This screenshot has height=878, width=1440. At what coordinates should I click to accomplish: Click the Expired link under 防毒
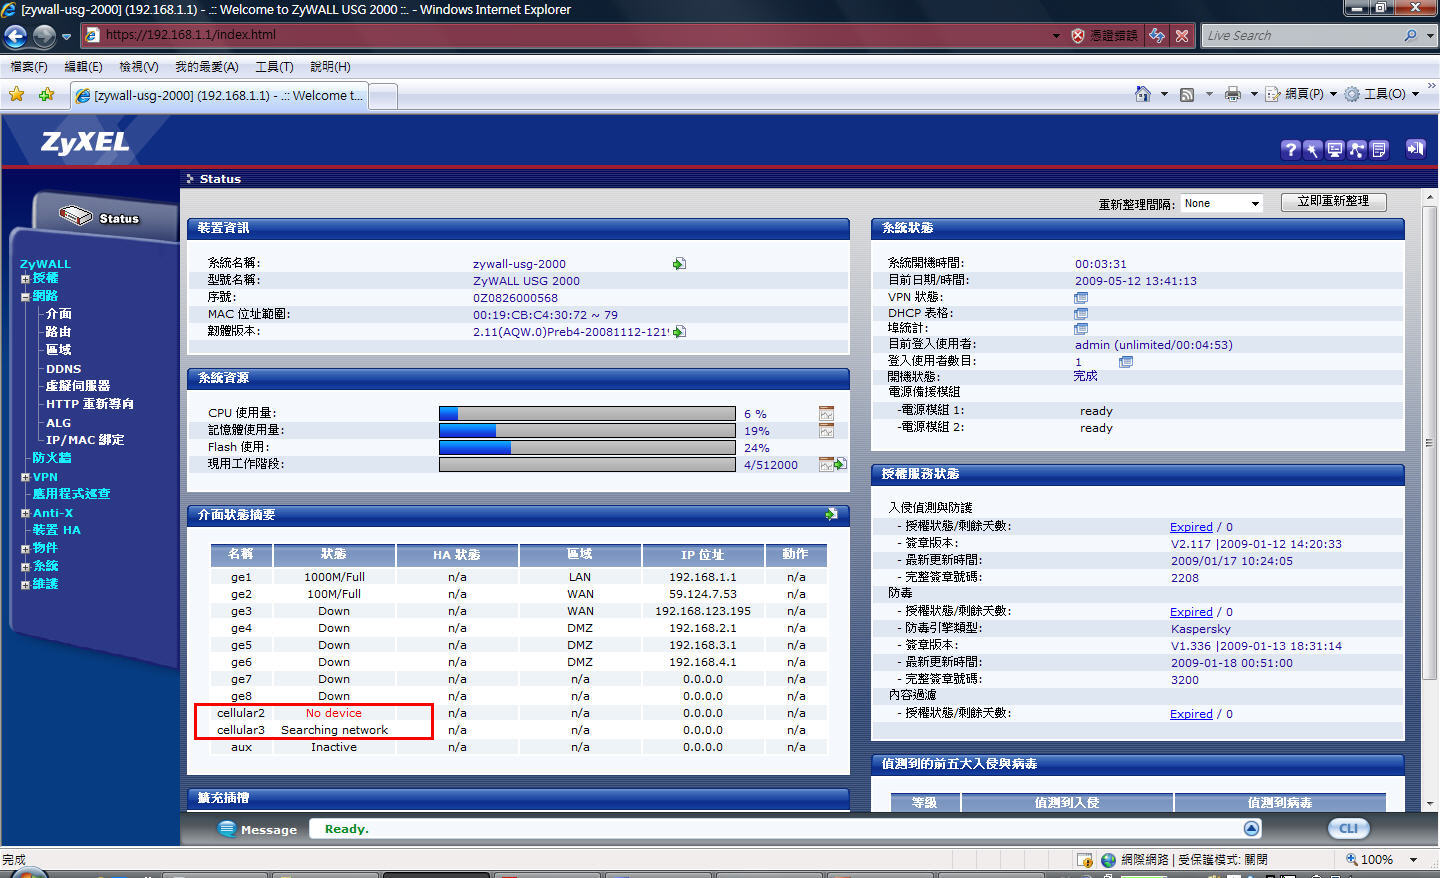[x=1191, y=612]
